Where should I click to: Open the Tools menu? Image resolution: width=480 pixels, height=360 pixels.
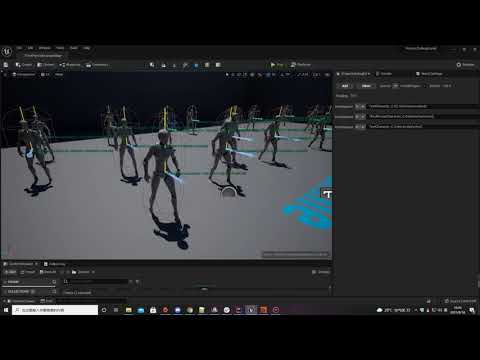[x=60, y=48]
